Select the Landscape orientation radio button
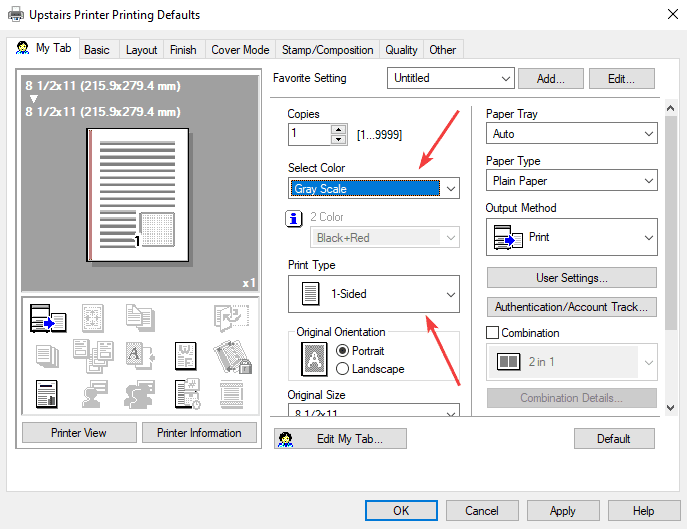 click(343, 369)
